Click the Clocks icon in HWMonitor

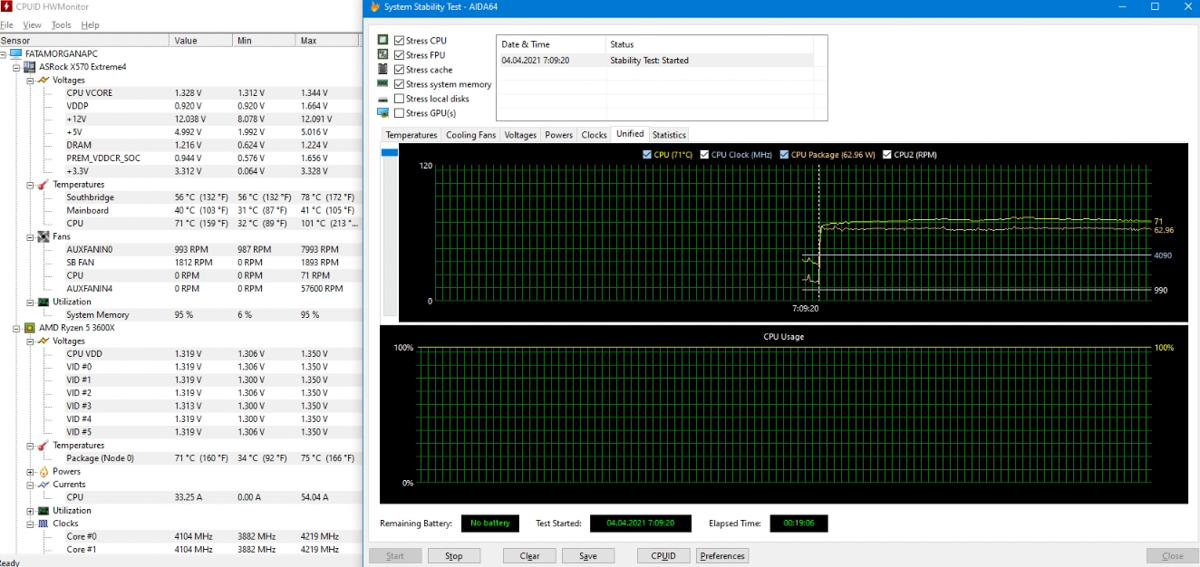click(x=43, y=523)
